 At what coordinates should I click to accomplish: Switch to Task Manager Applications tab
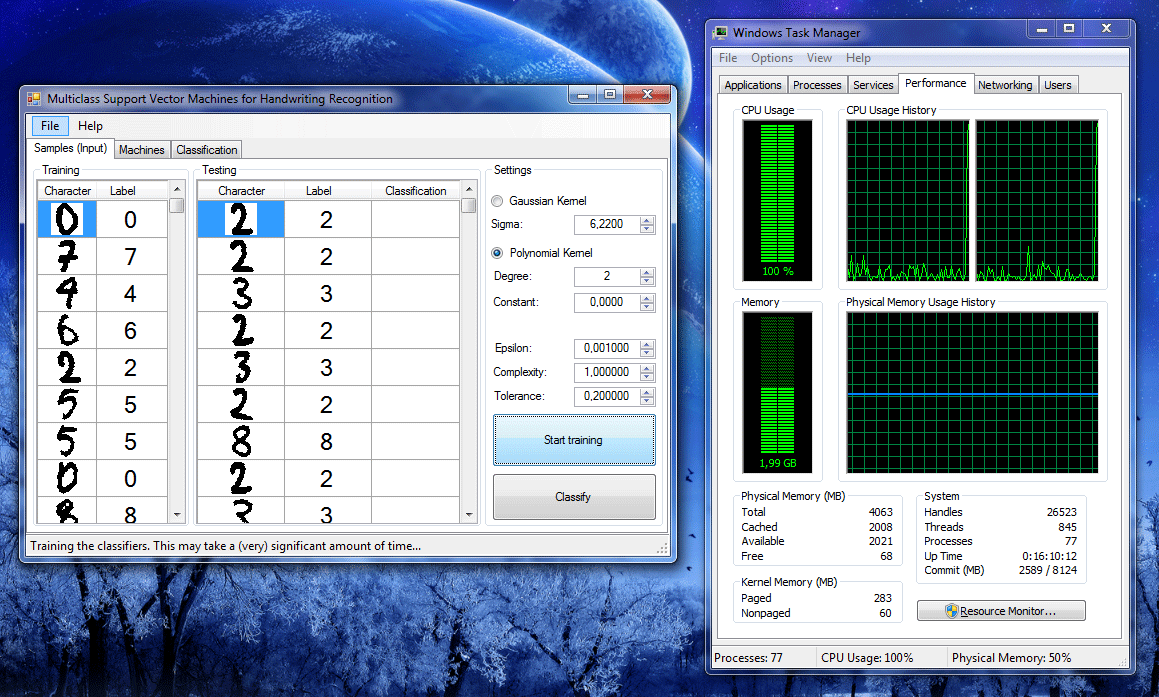coord(752,85)
